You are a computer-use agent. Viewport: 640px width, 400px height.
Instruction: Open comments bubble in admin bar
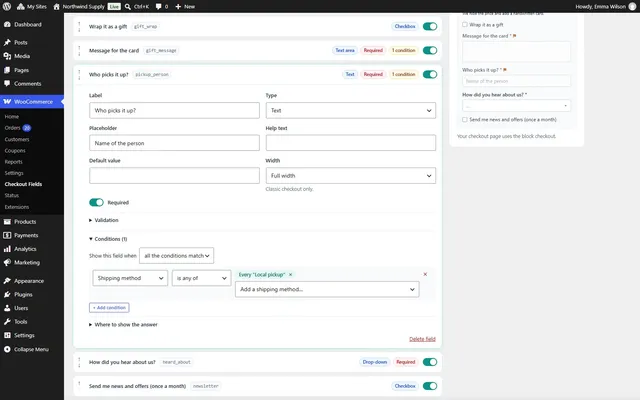point(159,7)
